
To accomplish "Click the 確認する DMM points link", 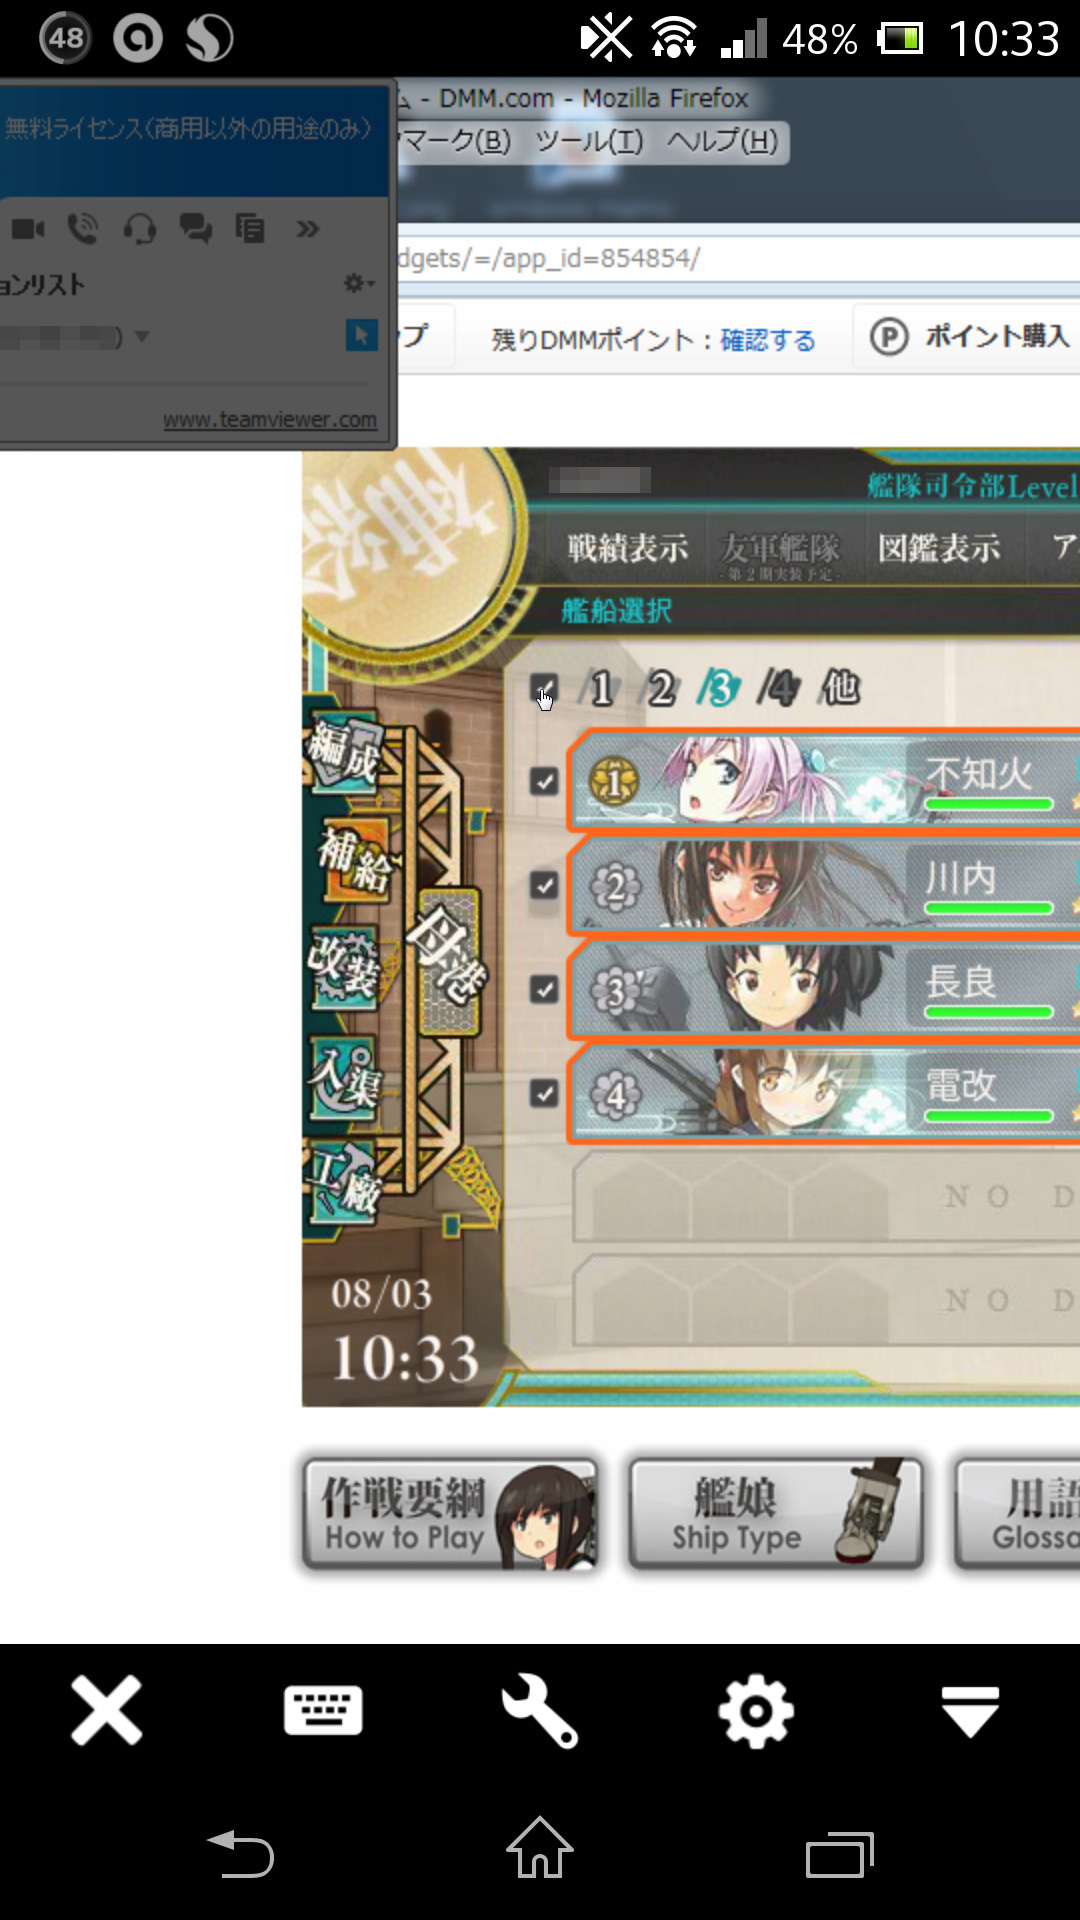I will (x=768, y=340).
